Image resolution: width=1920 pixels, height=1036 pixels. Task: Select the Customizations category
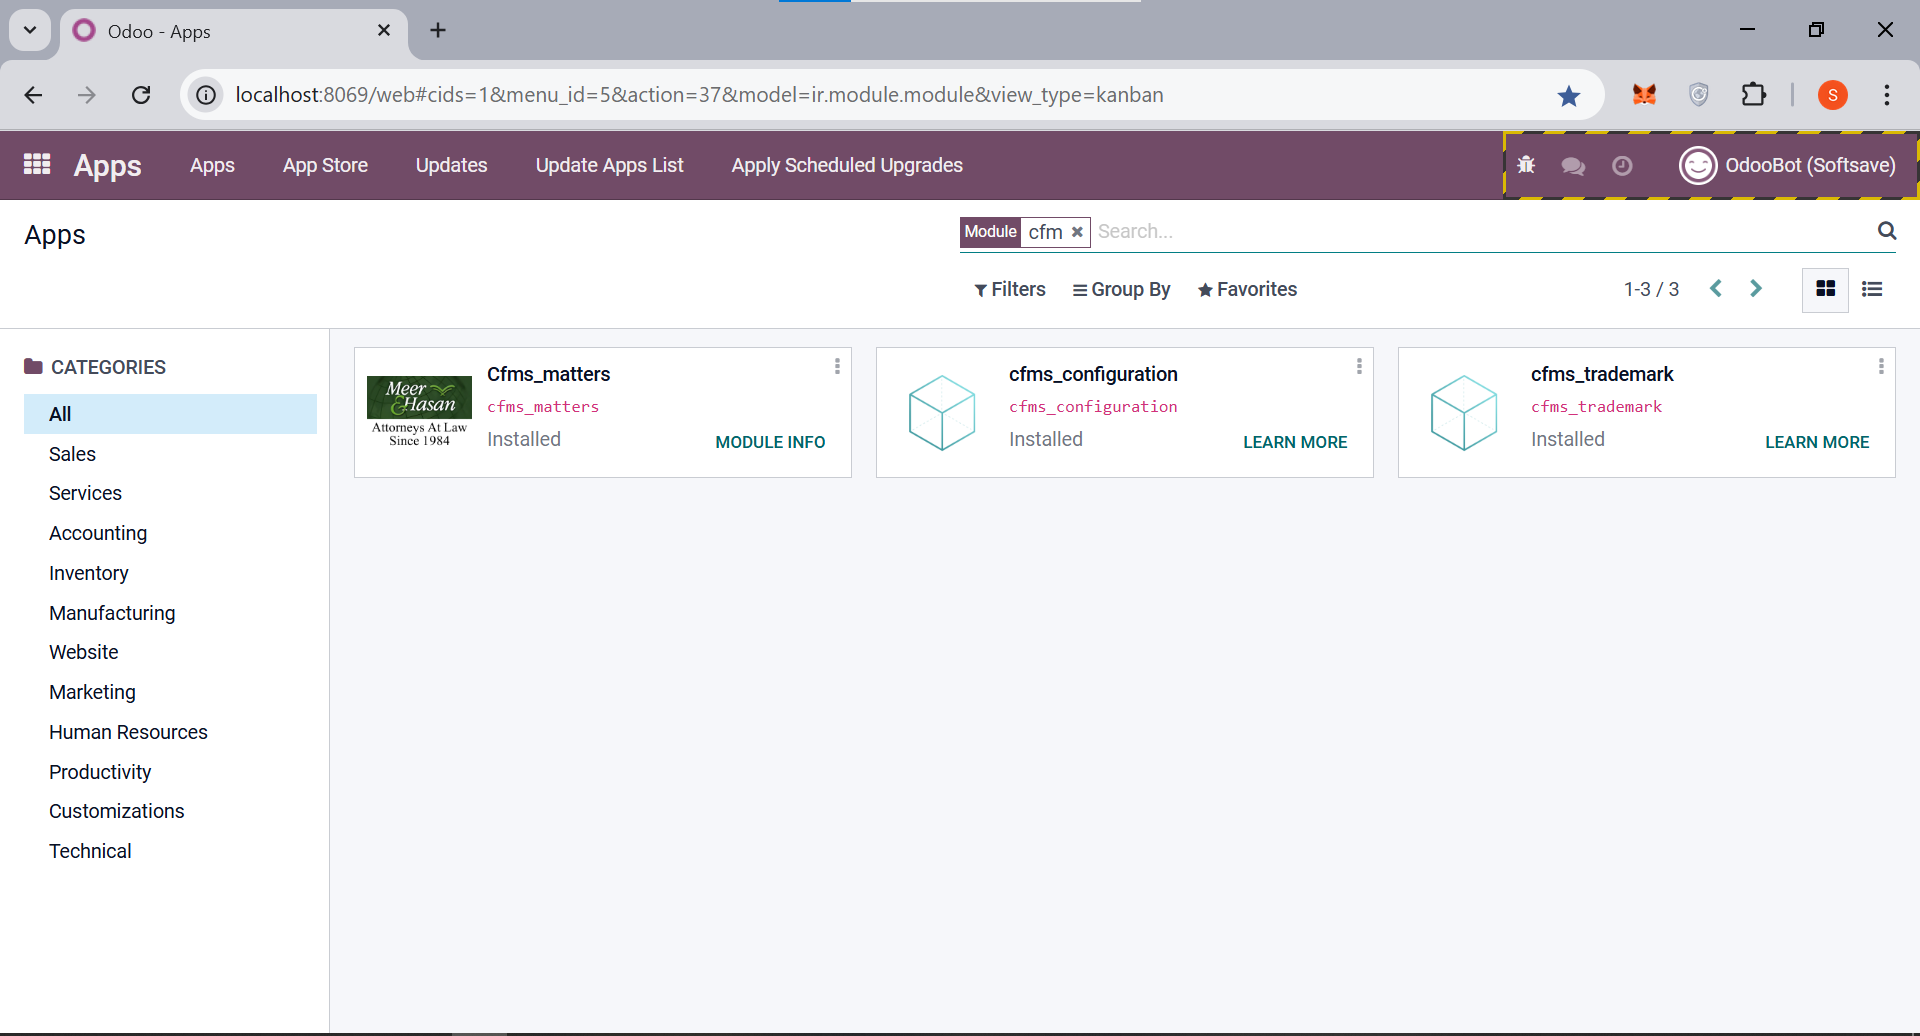pyautogui.click(x=116, y=811)
